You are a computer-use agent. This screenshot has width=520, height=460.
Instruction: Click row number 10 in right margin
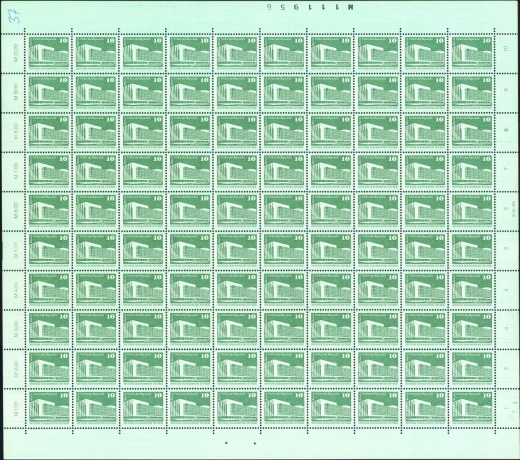pyautogui.click(x=507, y=49)
